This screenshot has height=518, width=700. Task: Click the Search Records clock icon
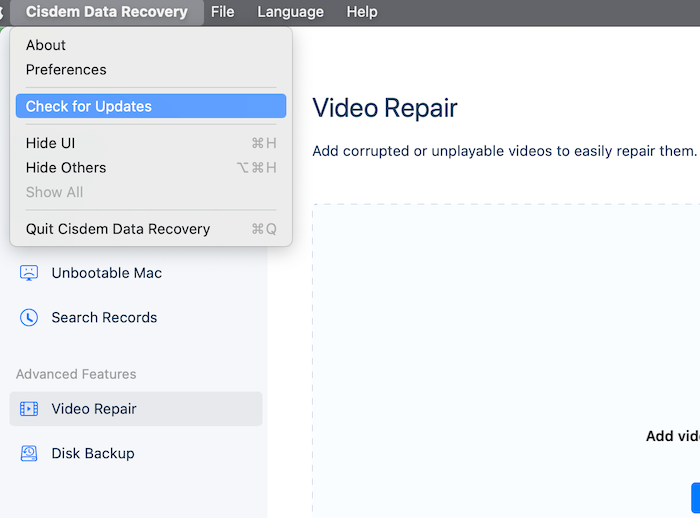29,318
